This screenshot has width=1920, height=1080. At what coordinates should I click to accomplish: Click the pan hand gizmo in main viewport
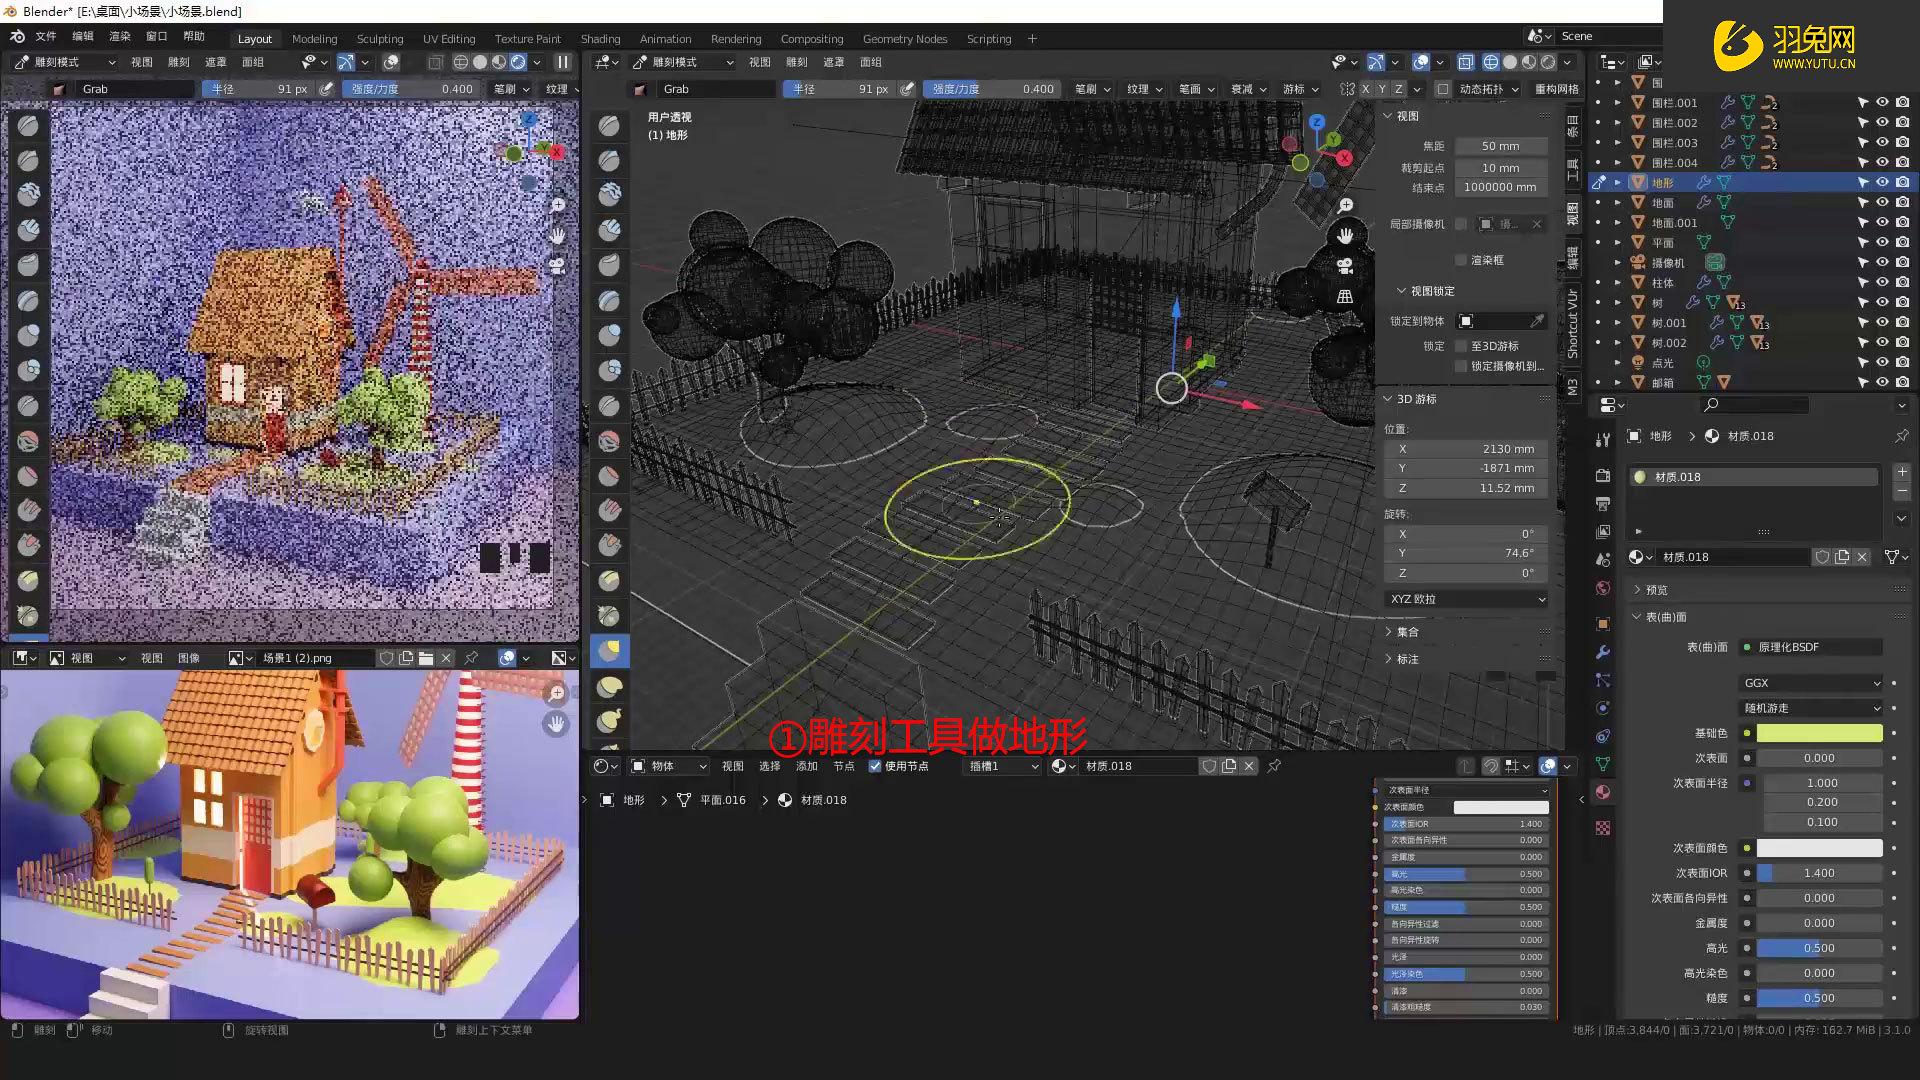click(1346, 235)
